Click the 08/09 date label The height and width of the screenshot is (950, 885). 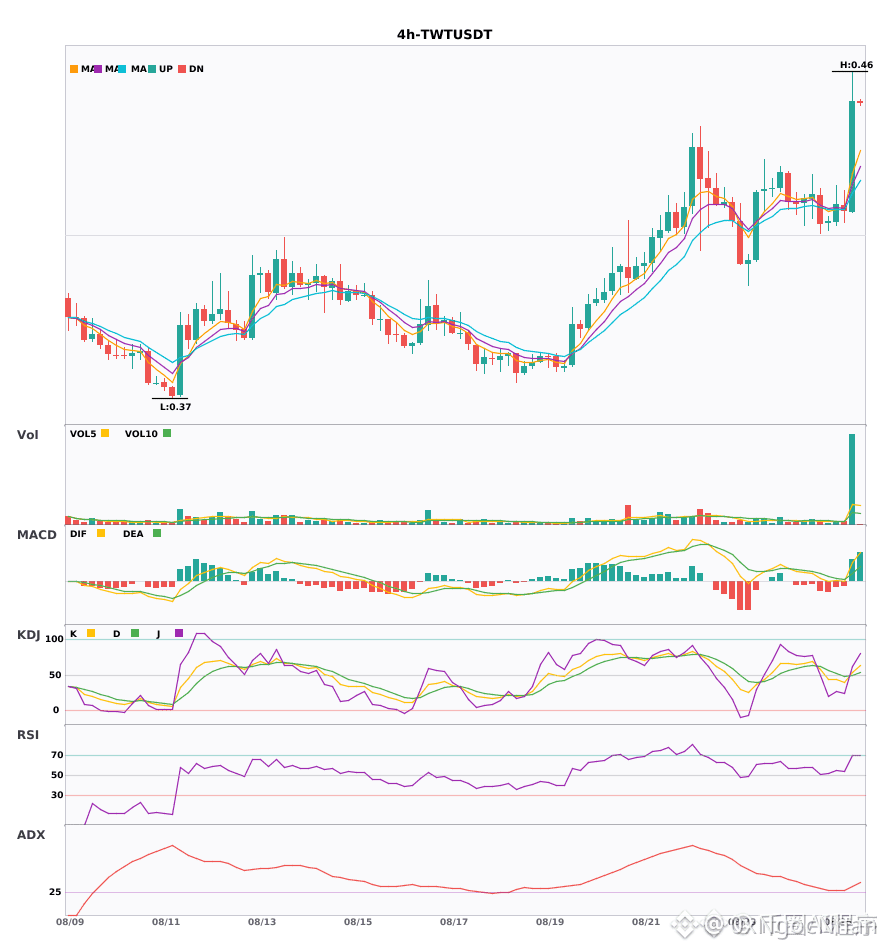click(70, 922)
